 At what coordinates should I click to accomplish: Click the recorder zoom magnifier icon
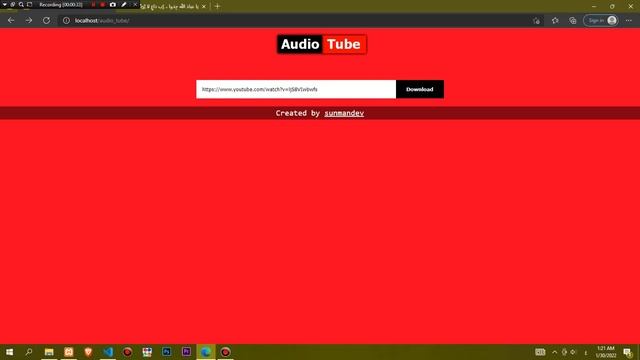[x=21, y=4]
